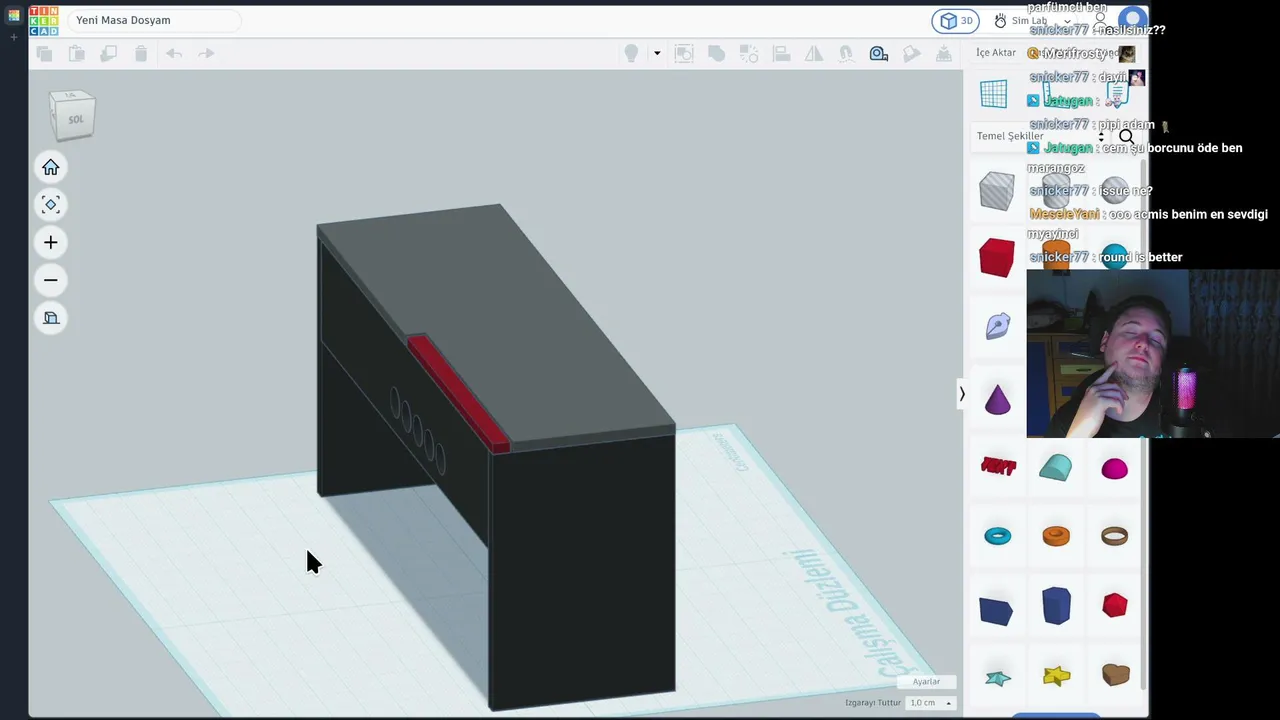Viewport: 1280px width, 720px height.
Task: Click the plus icon in the left sidebar
Action: [x=13, y=37]
